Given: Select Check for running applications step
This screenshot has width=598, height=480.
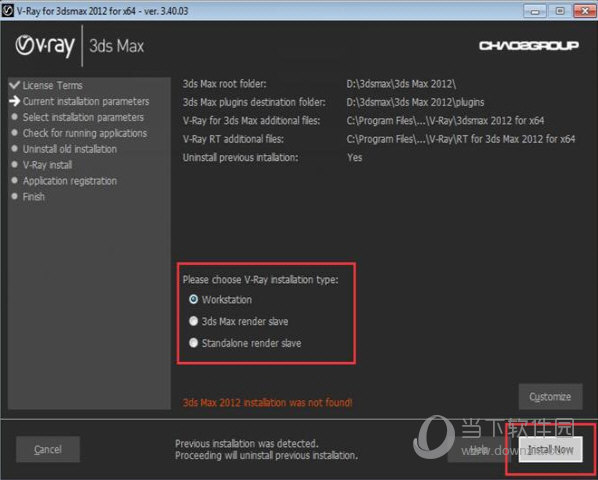Looking at the screenshot, I should (85, 133).
